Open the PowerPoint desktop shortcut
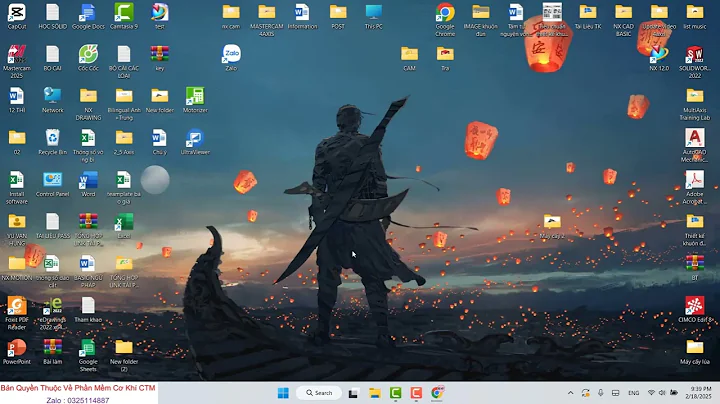This screenshot has width=720, height=404. coord(17,352)
